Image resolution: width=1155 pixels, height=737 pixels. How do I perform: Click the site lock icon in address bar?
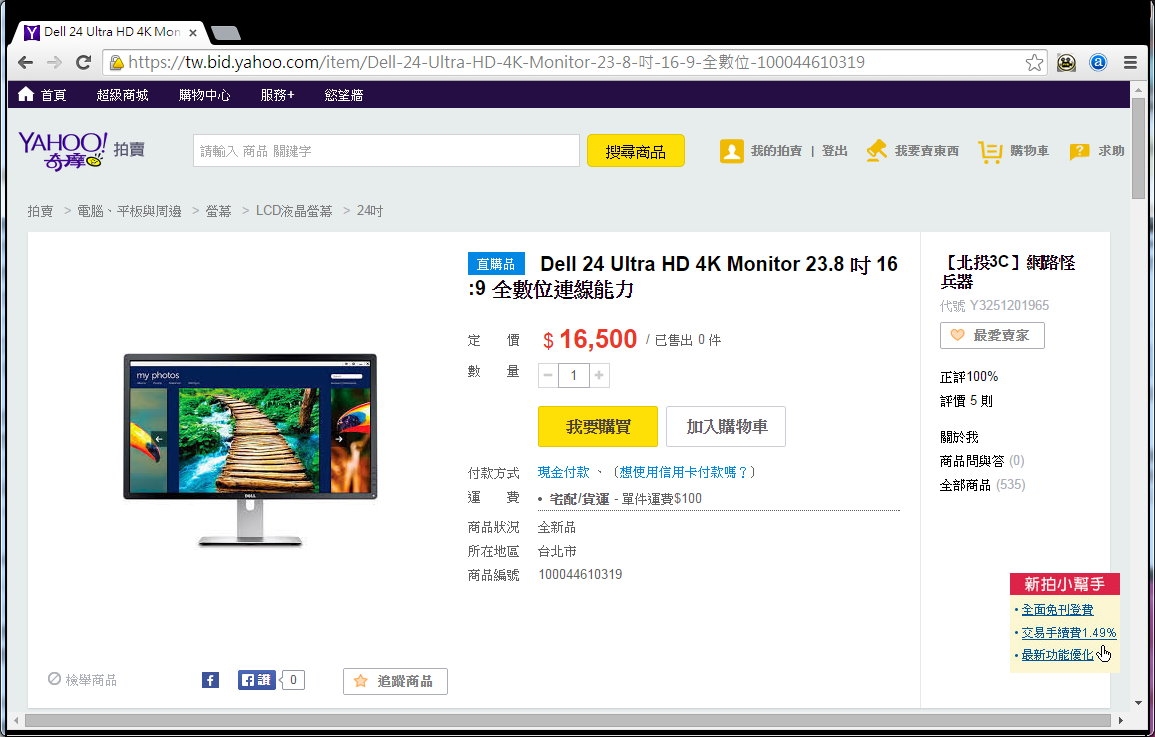click(116, 63)
